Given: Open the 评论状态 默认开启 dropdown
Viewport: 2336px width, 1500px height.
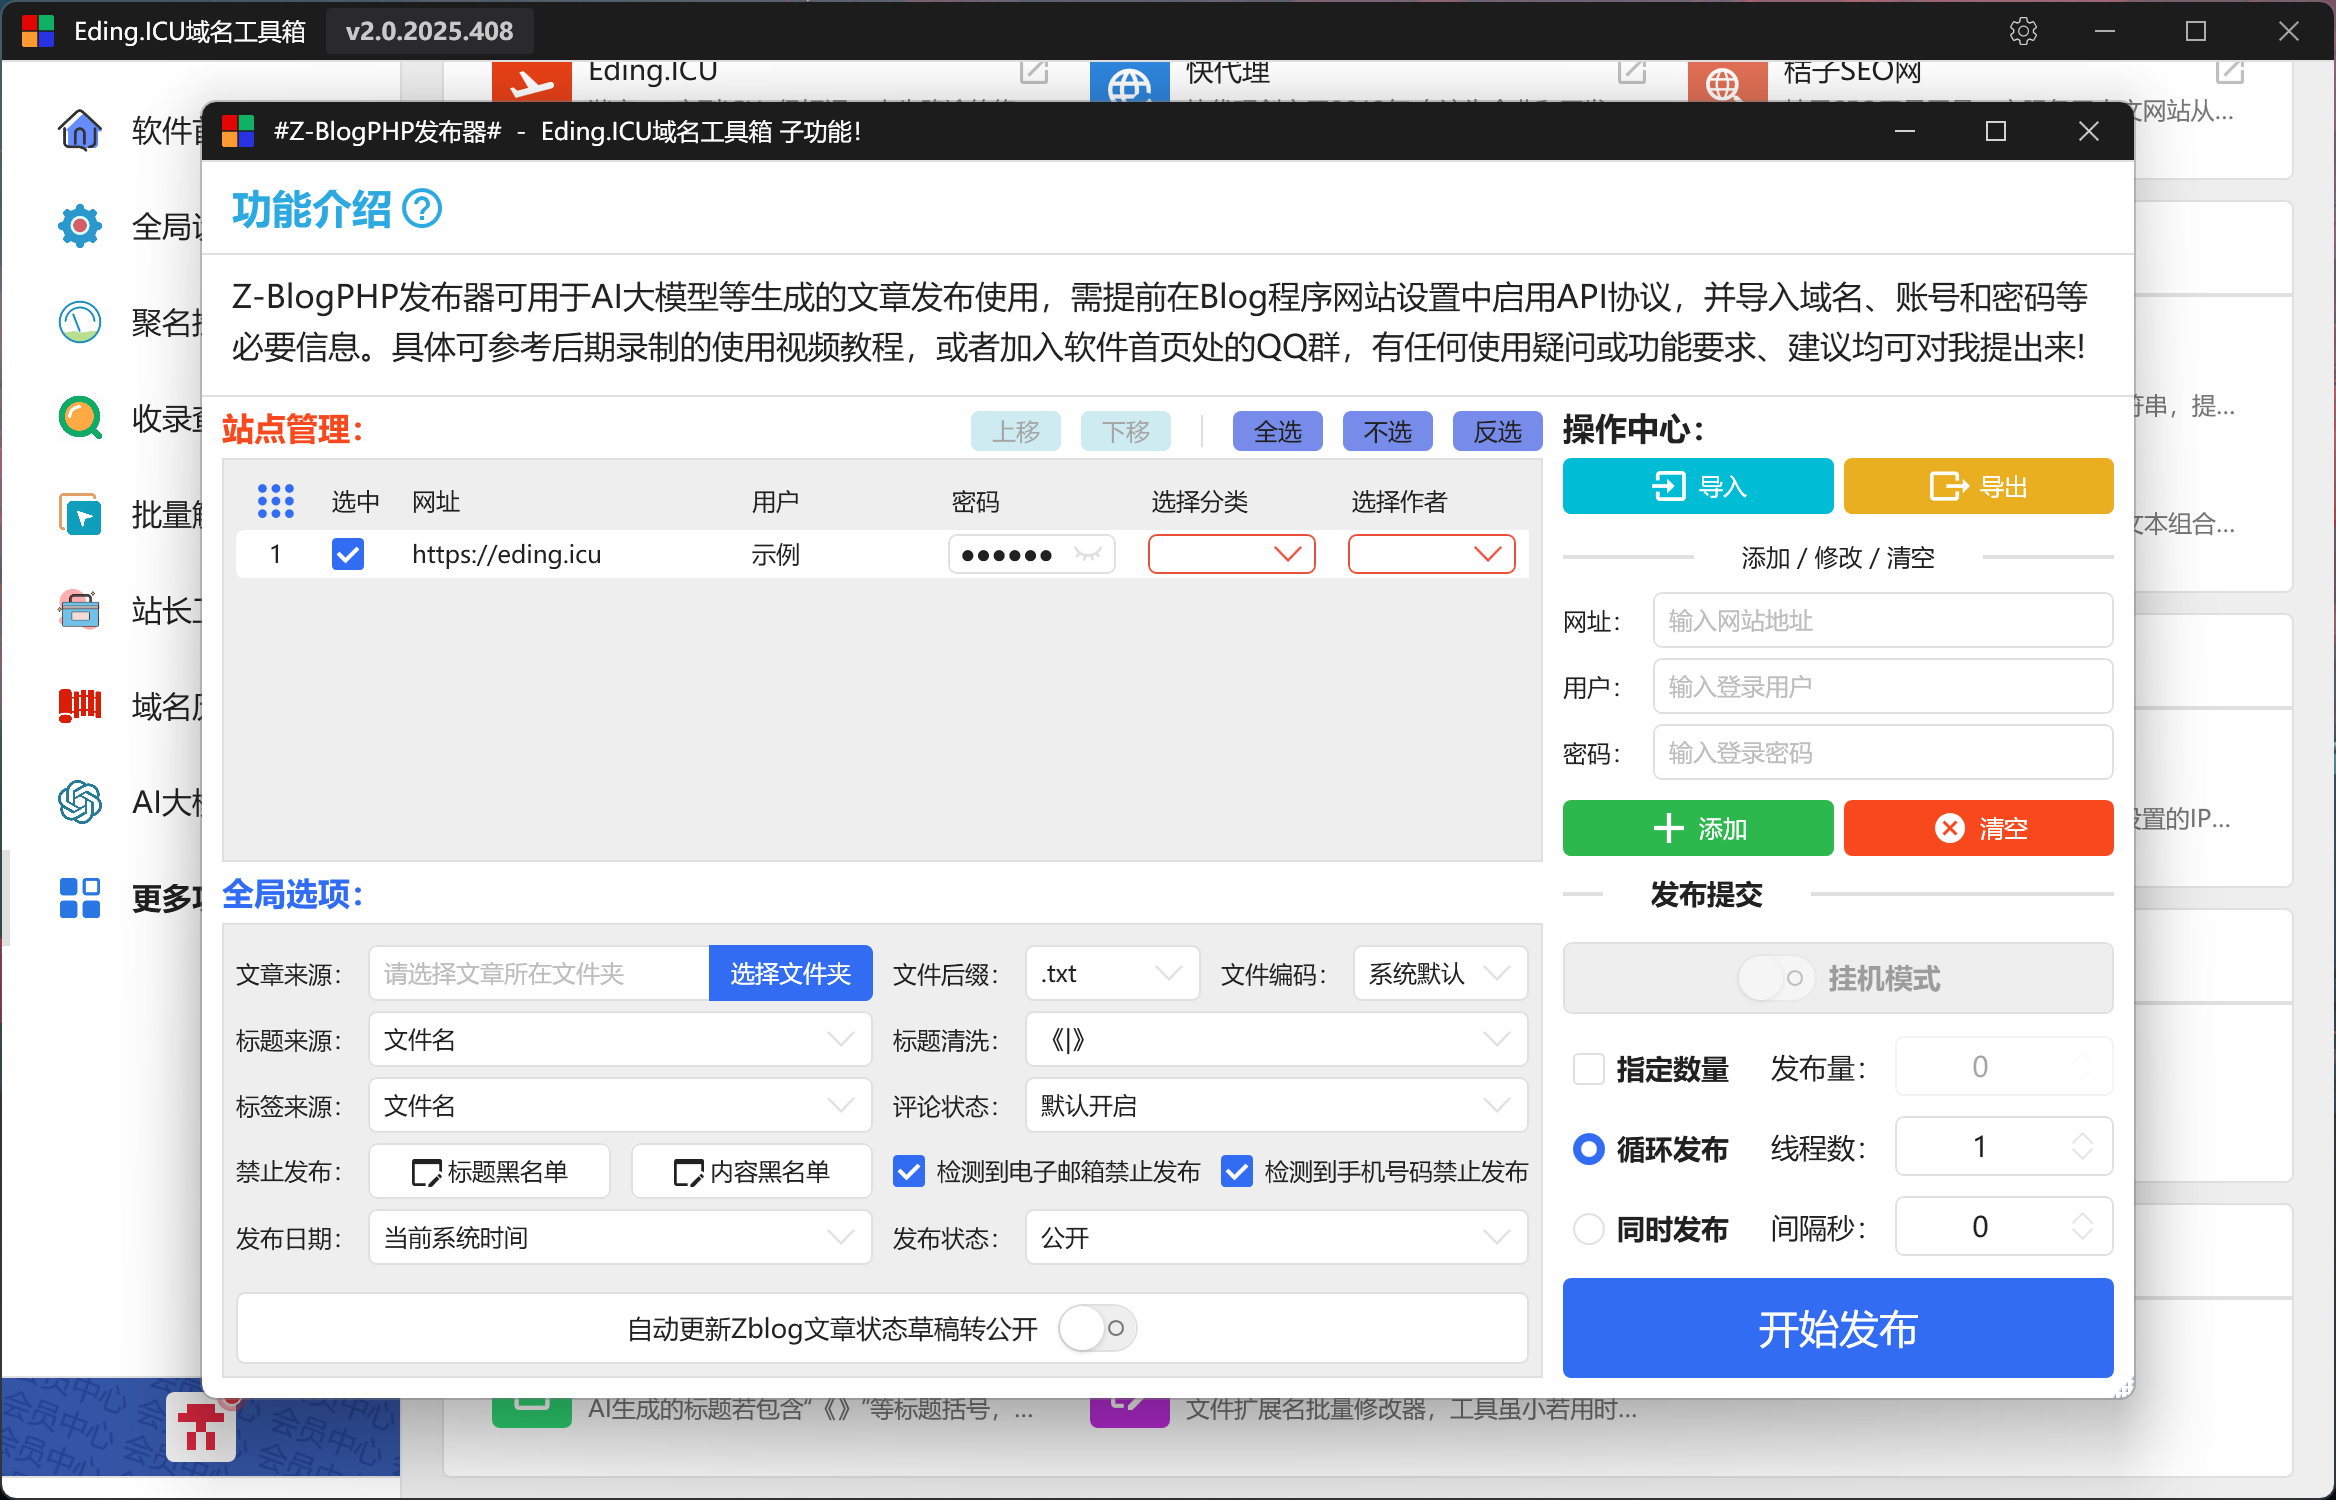Looking at the screenshot, I should coord(1276,1105).
